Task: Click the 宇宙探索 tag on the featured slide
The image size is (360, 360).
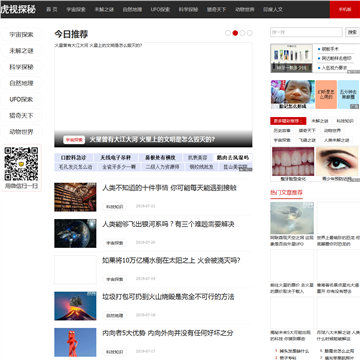Action: click(74, 140)
